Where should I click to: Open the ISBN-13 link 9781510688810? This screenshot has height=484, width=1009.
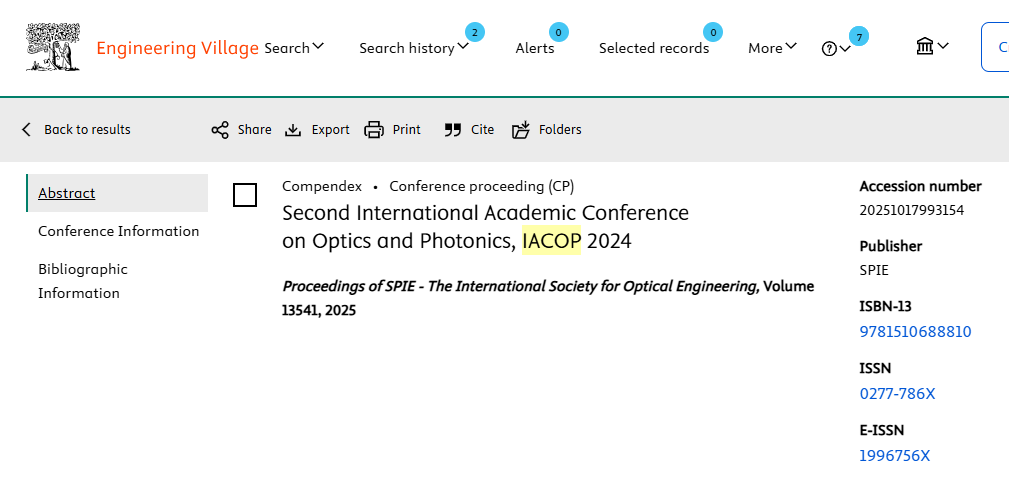coord(915,332)
